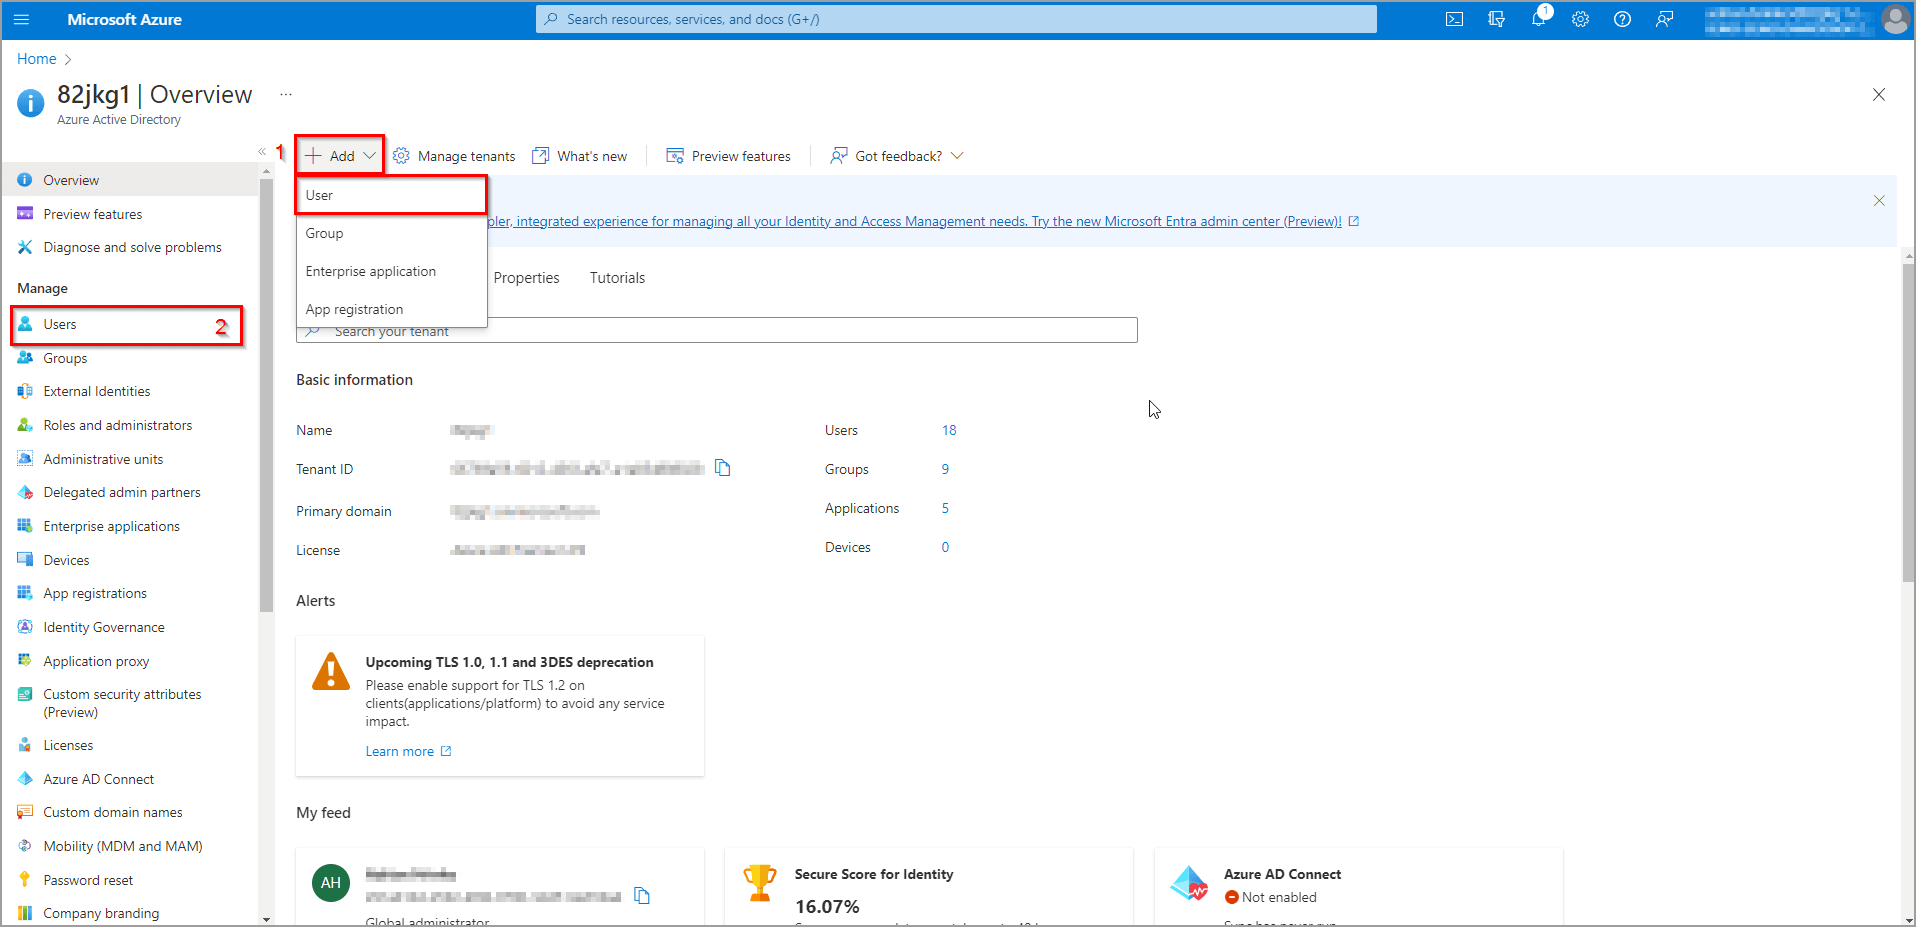The height and width of the screenshot is (927, 1916).
Task: Open Users in the Manage section
Action: (x=127, y=324)
